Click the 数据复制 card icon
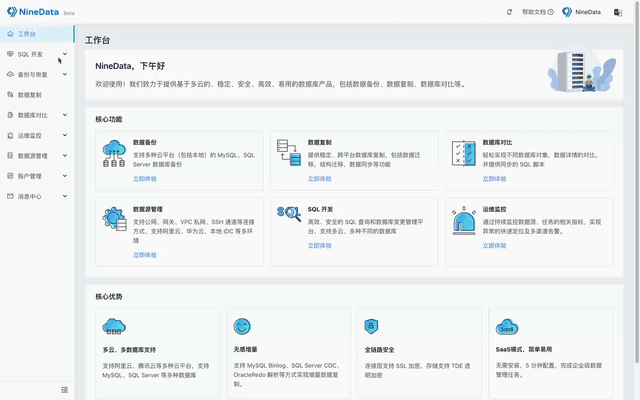 289,152
